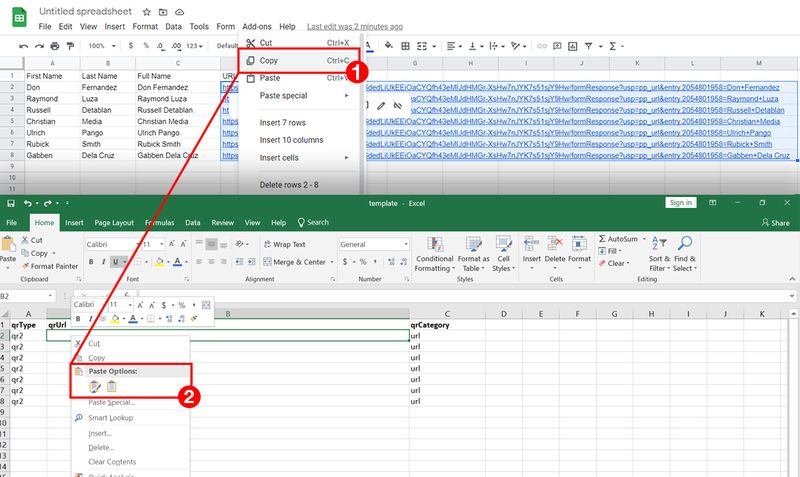
Task: Click the Sign in button in Excel
Action: pyautogui.click(x=681, y=202)
